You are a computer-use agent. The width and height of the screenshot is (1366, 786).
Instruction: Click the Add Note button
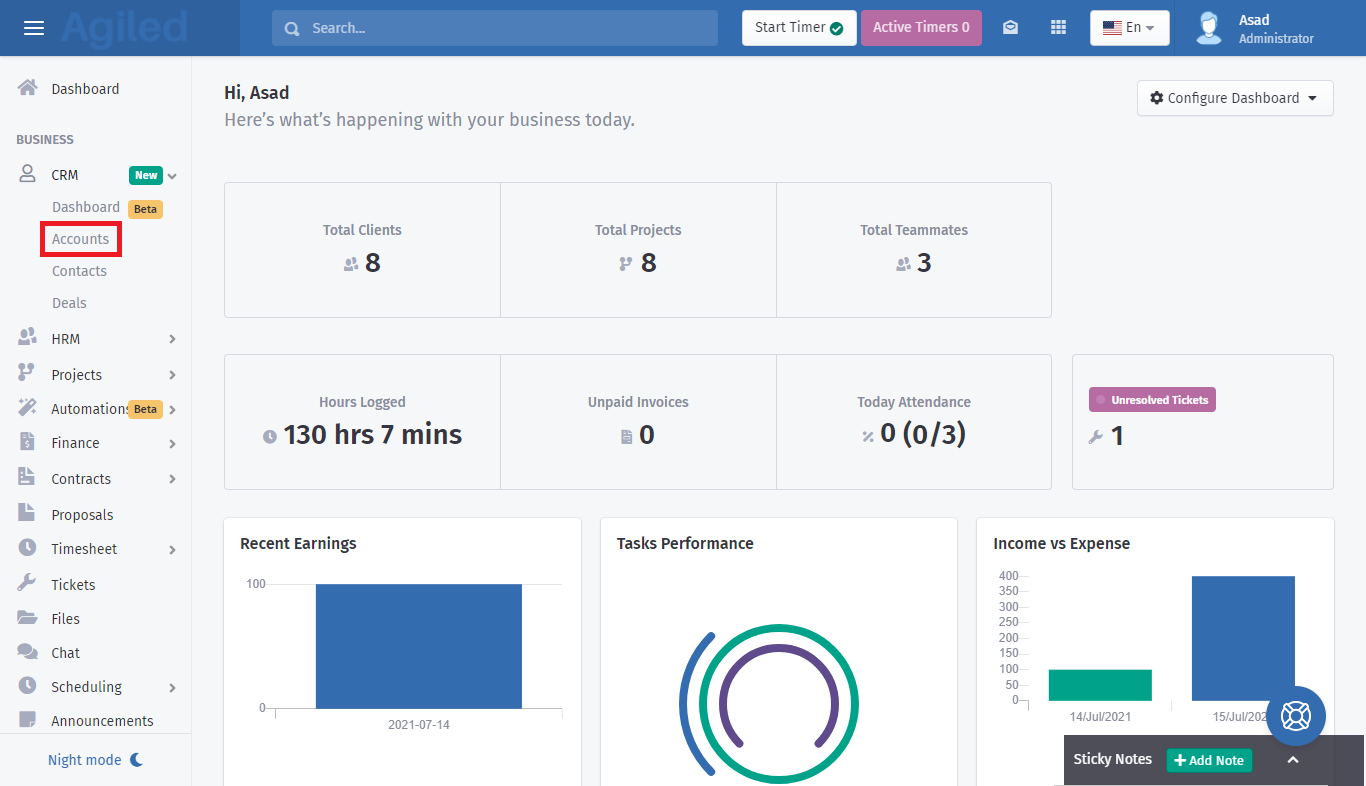(x=1208, y=760)
